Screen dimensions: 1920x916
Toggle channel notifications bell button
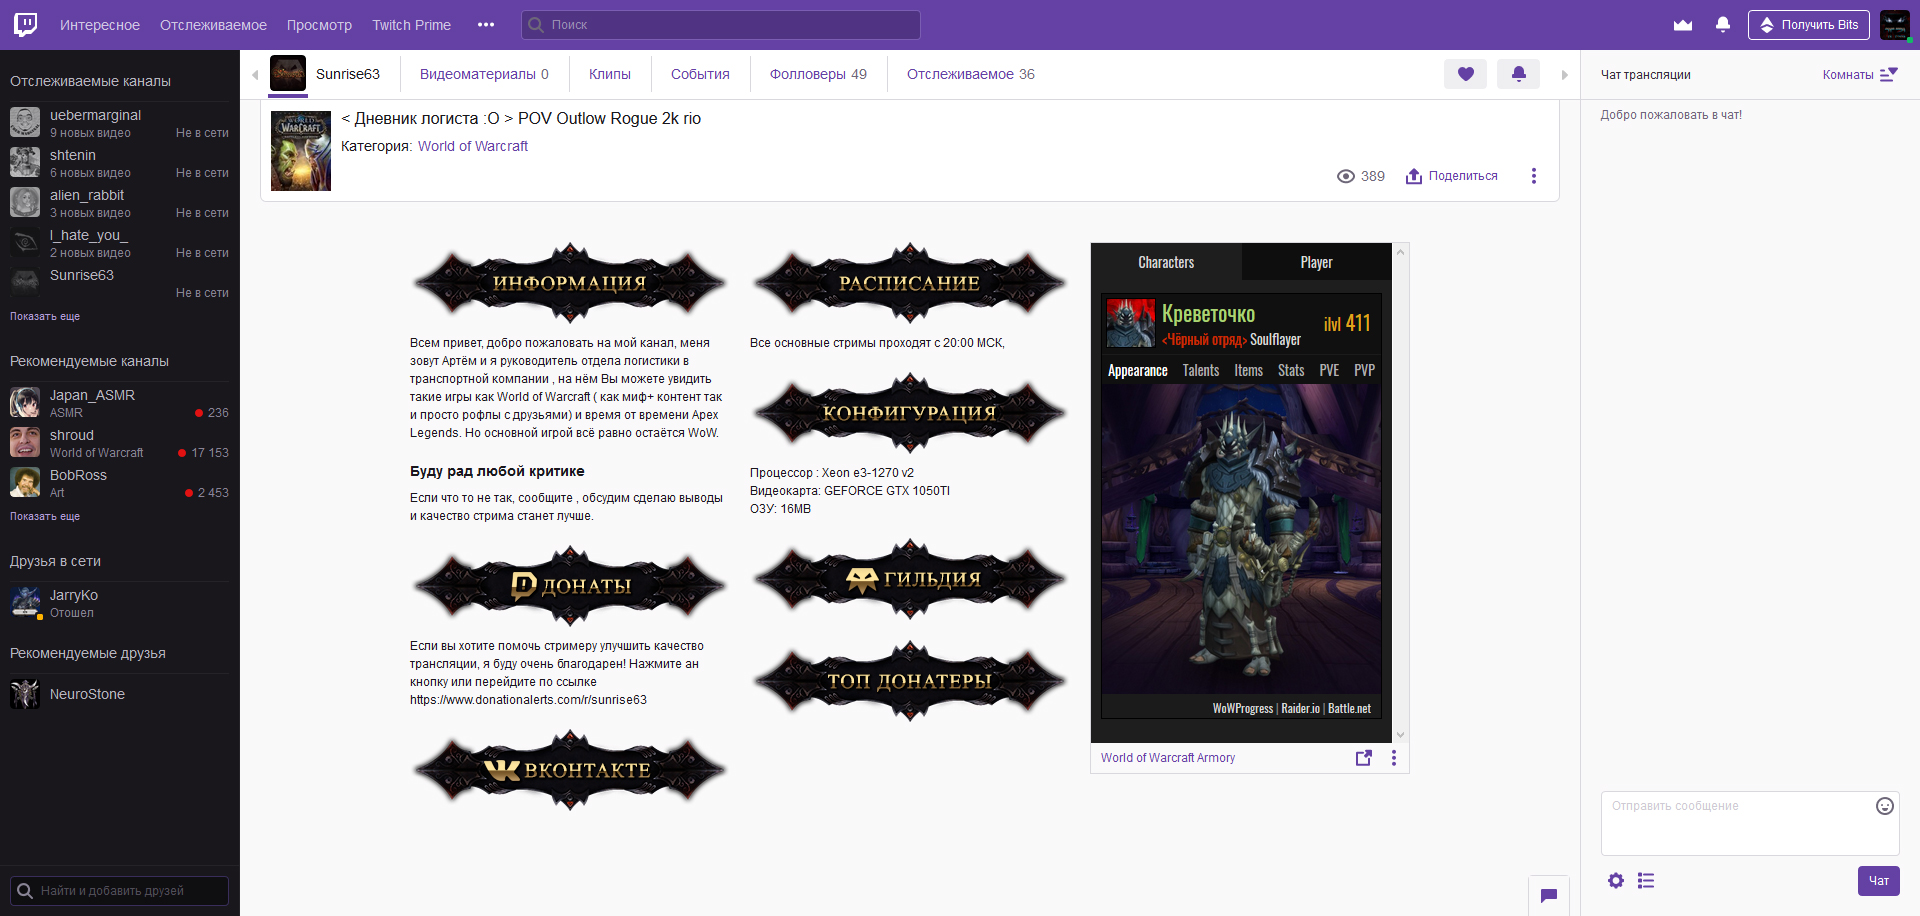[1518, 74]
